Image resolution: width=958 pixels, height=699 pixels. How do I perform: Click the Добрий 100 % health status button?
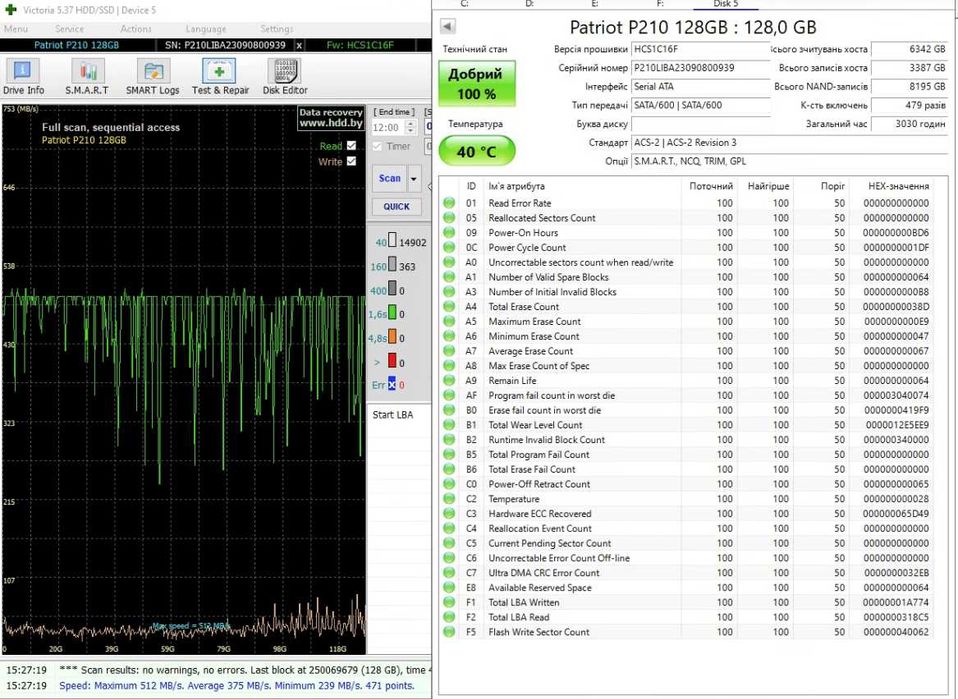coord(477,84)
